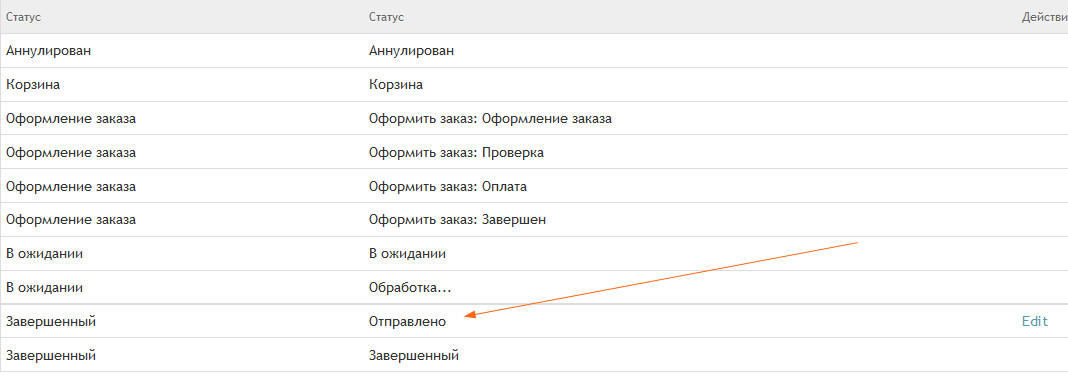This screenshot has width=1068, height=379.
Task: Select "Оформление заказа" group cell in Оплата row
Action: pos(71,187)
